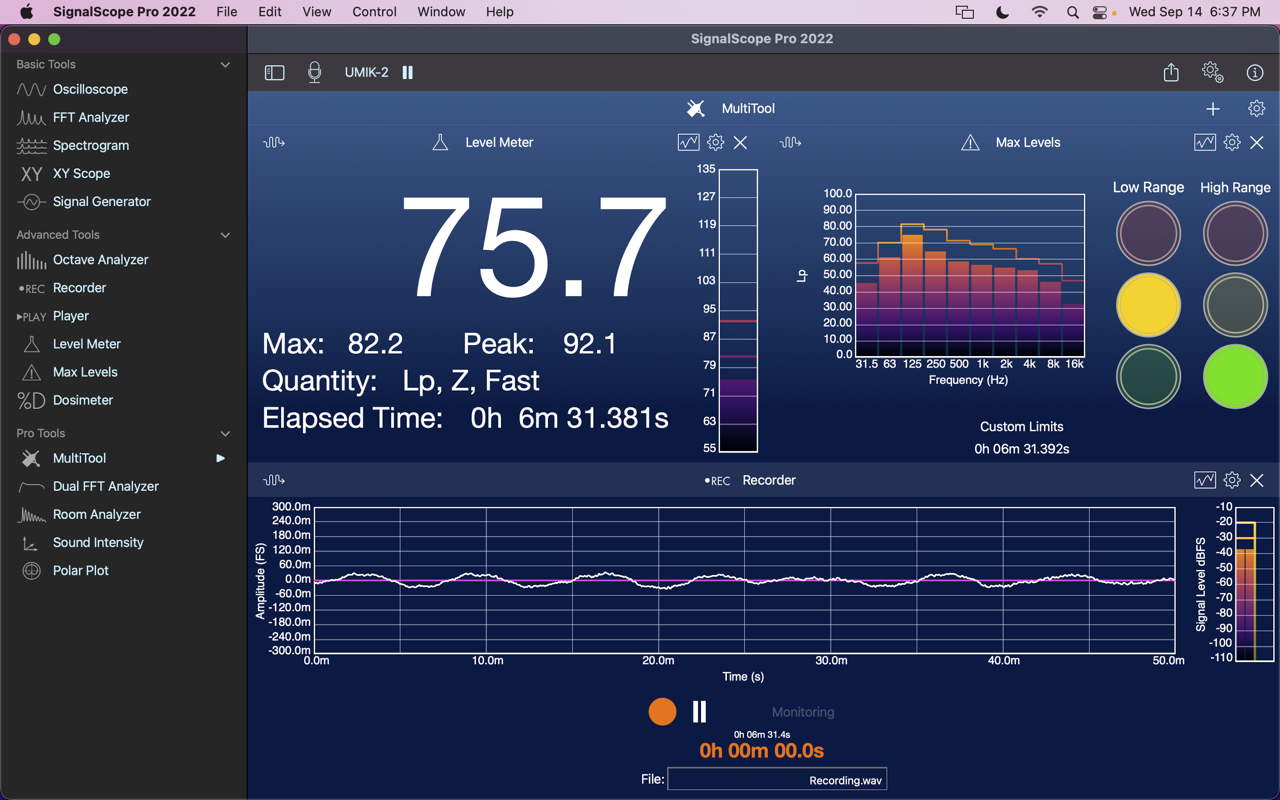Image resolution: width=1280 pixels, height=800 pixels.
Task: Click the Monitoring status text
Action: [x=803, y=712]
